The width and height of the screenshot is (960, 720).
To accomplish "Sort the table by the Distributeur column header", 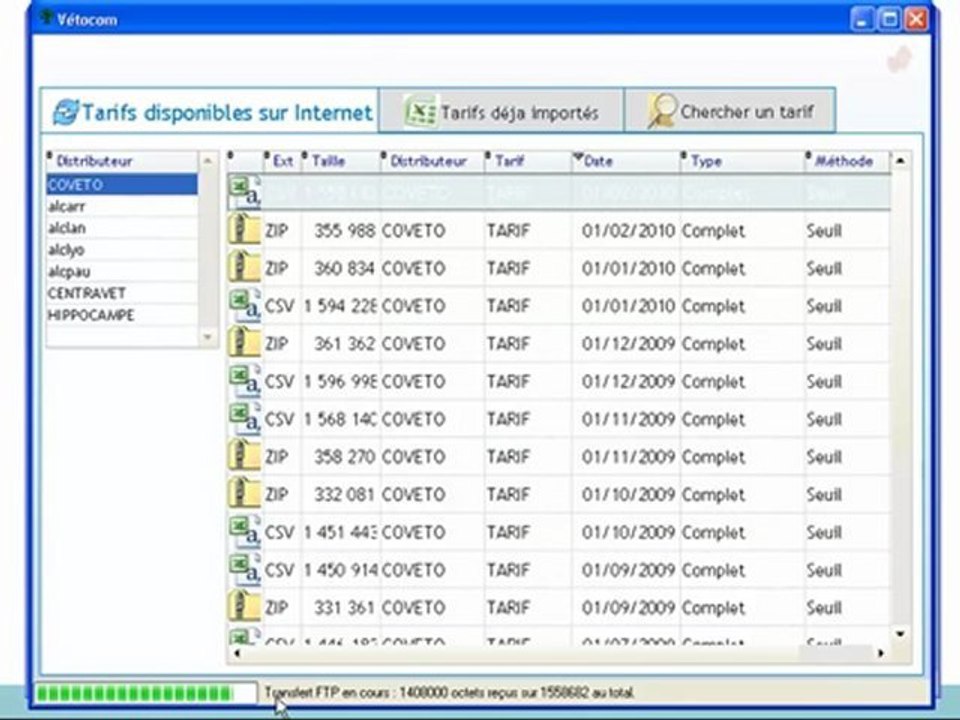I will [x=432, y=161].
